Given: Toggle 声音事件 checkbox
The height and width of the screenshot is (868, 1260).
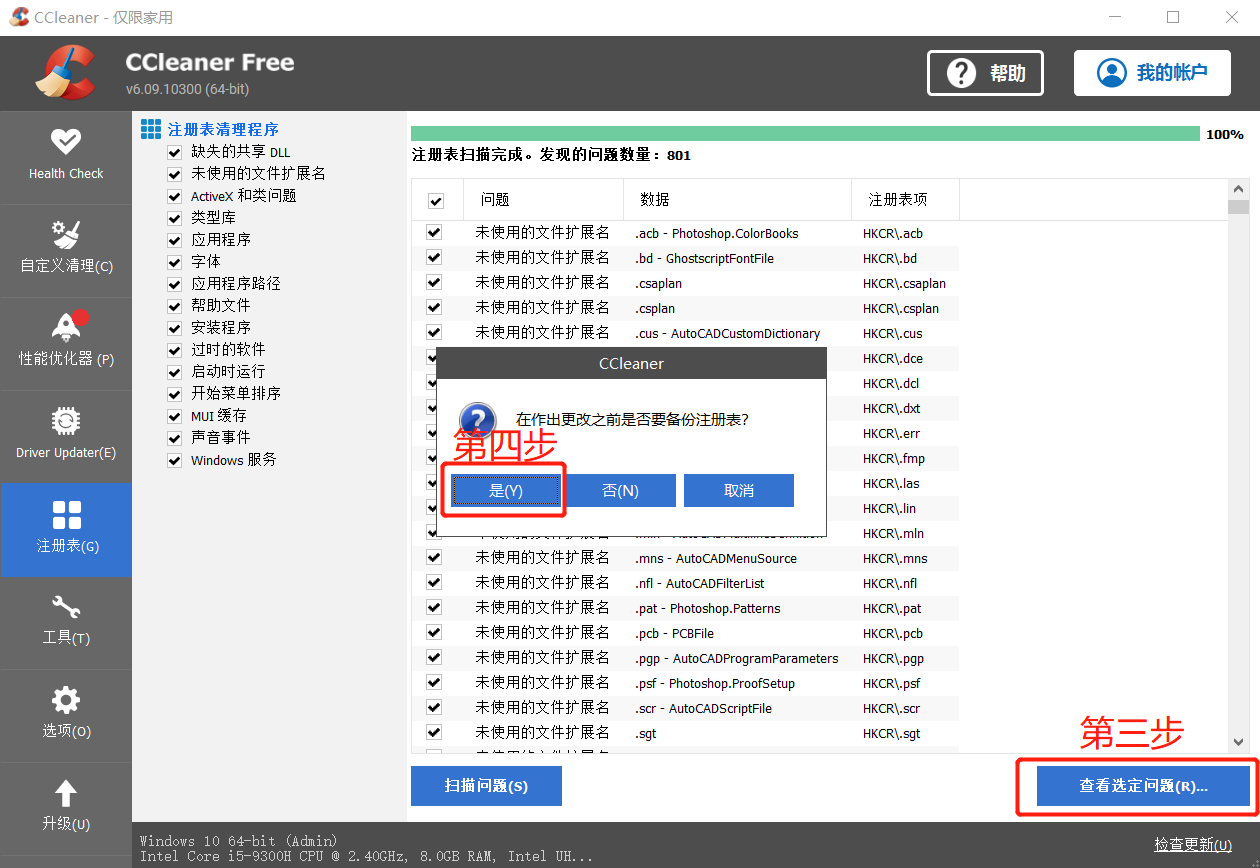Looking at the screenshot, I should [174, 438].
